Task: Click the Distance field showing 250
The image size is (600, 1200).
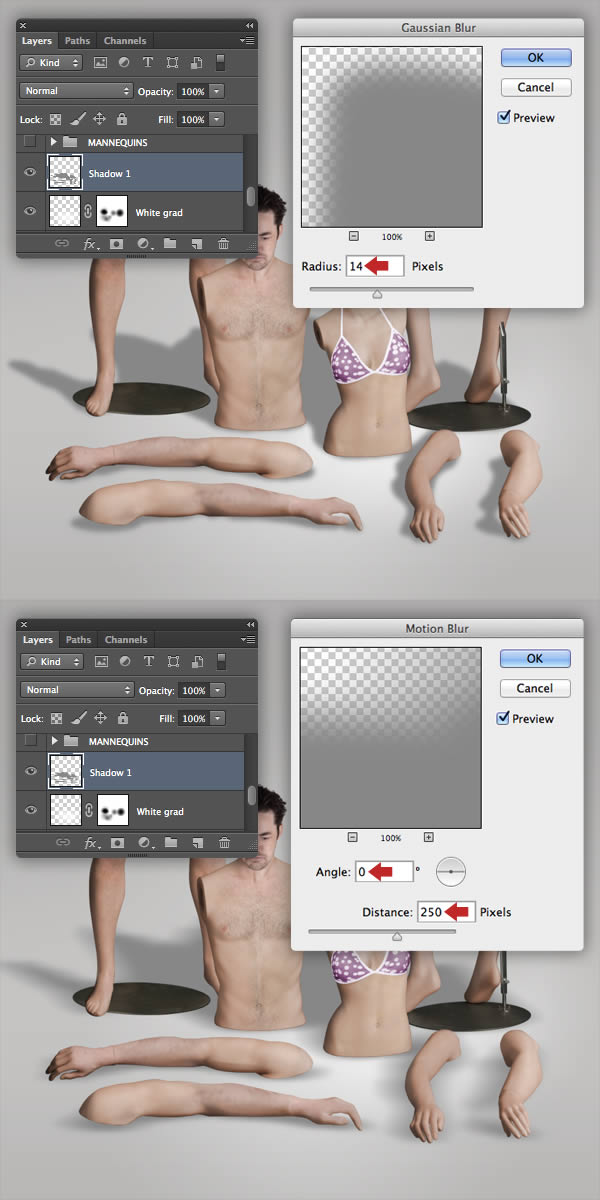Action: [446, 912]
